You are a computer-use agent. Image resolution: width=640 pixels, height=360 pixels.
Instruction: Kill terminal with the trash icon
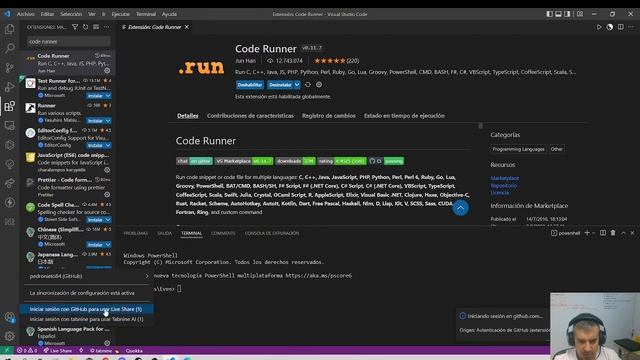[613, 233]
